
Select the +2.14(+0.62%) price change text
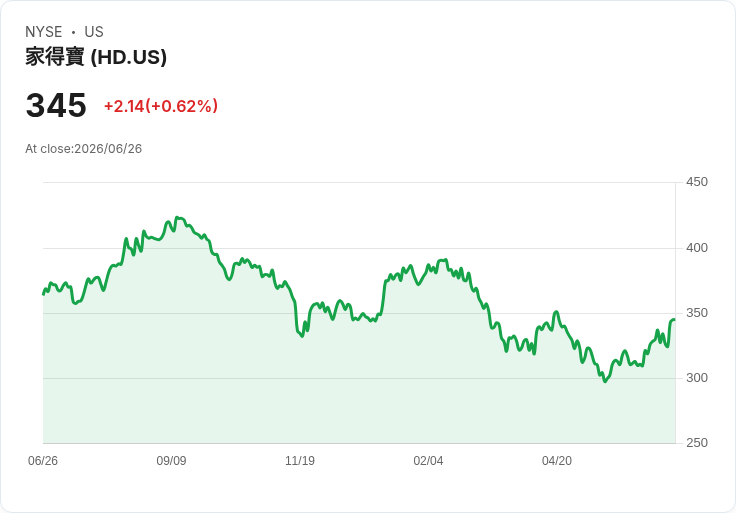[x=161, y=106]
